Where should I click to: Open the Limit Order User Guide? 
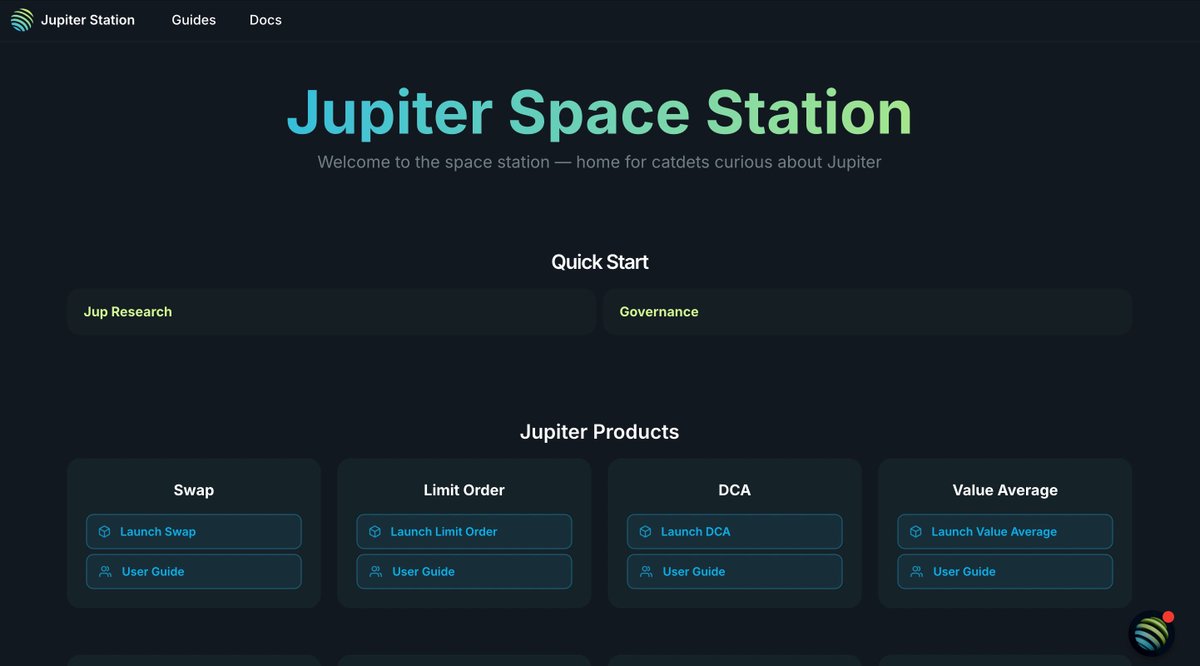[464, 572]
